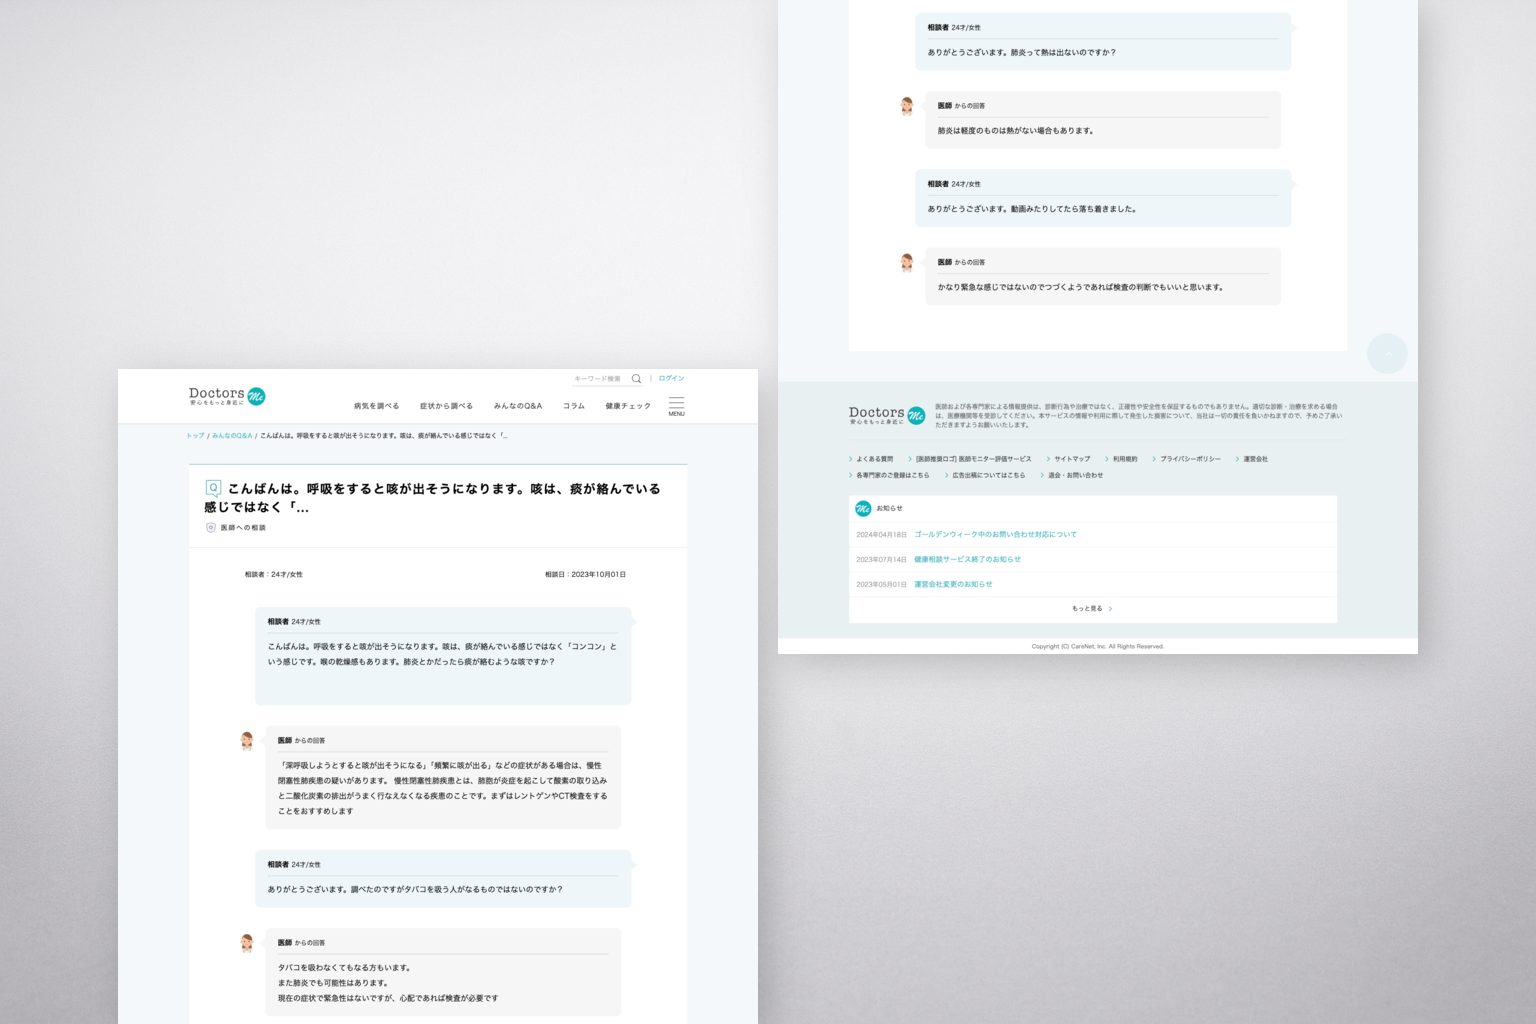Click the Q speech bubble icon beside the title
This screenshot has height=1024, width=1536.
(213, 488)
